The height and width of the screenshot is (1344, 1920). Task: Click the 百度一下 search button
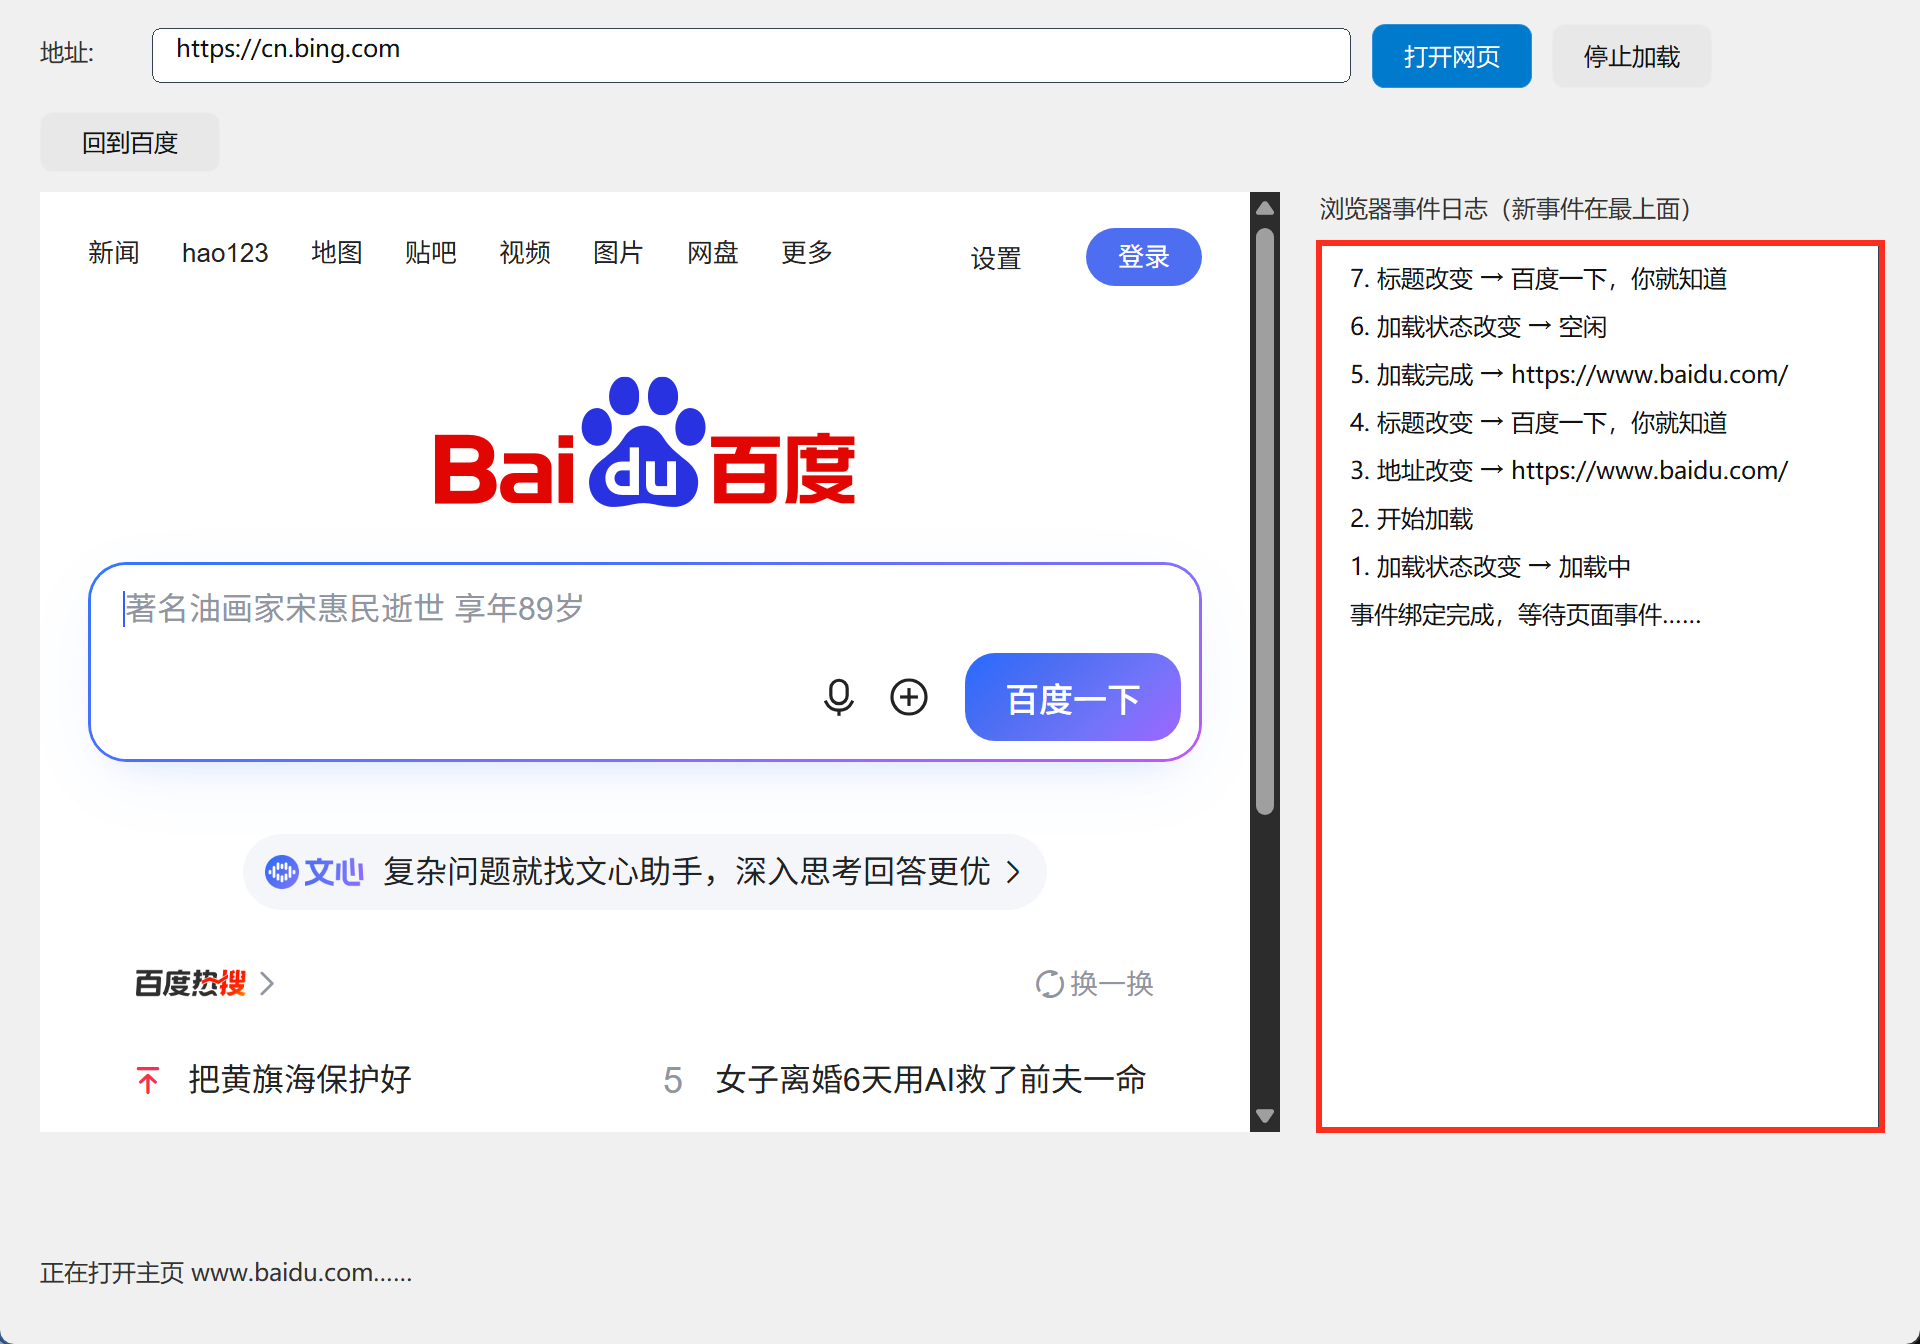(x=1072, y=697)
